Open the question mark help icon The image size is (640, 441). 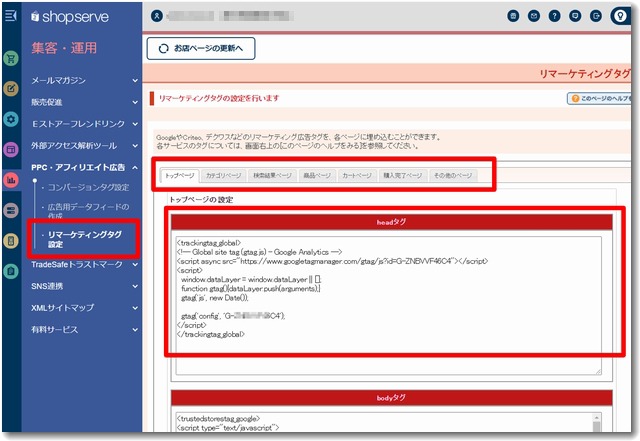coord(554,16)
